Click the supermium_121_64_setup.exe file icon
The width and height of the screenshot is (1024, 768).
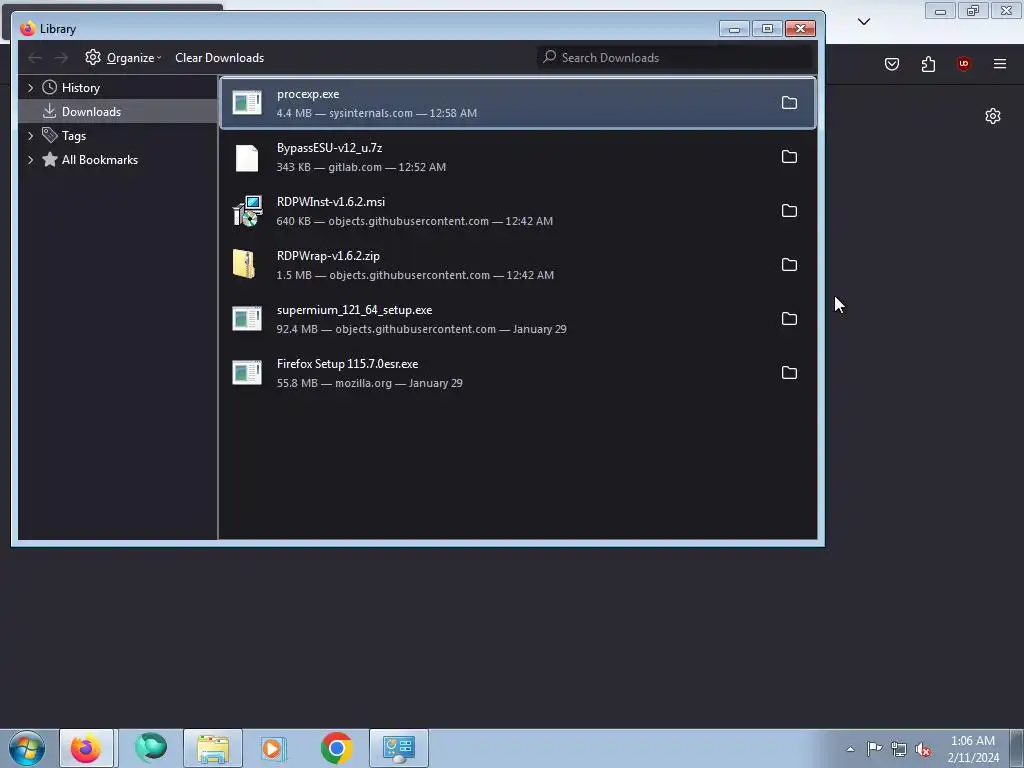247,319
